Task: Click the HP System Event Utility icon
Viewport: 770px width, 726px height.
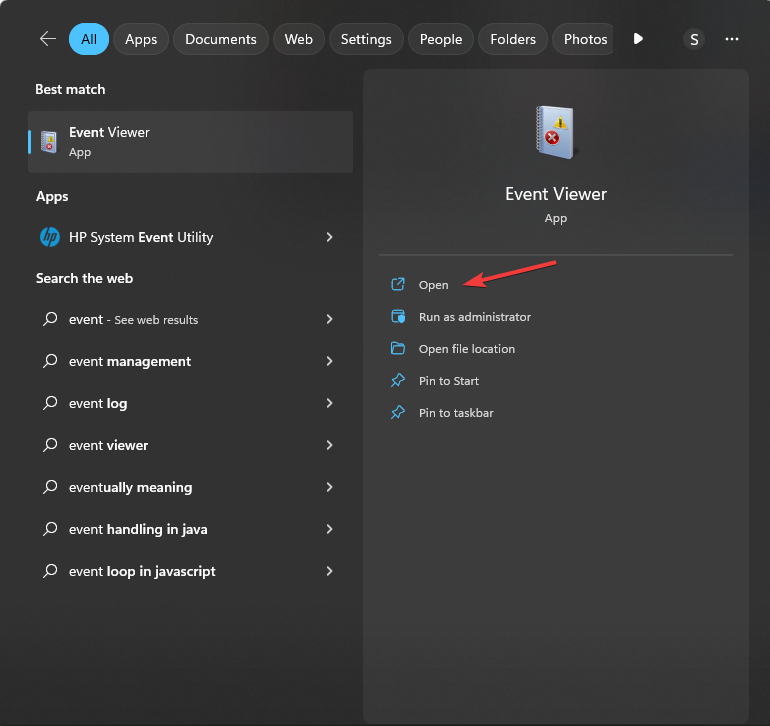Action: tap(49, 237)
